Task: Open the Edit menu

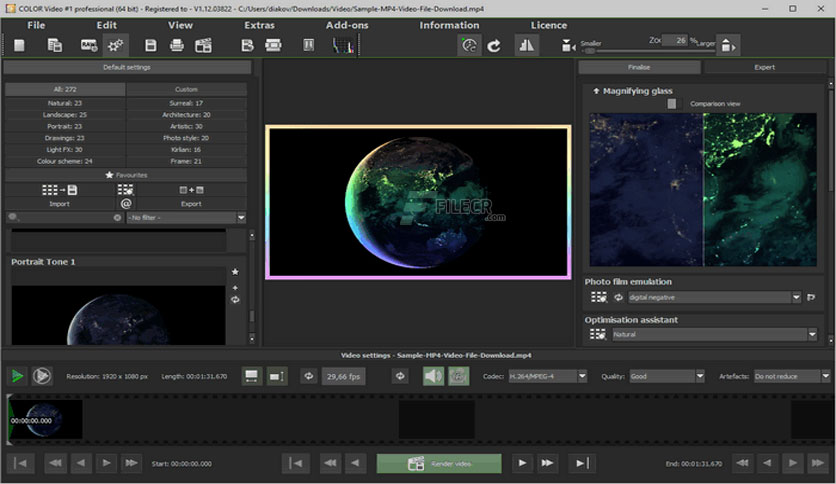Action: tap(107, 25)
